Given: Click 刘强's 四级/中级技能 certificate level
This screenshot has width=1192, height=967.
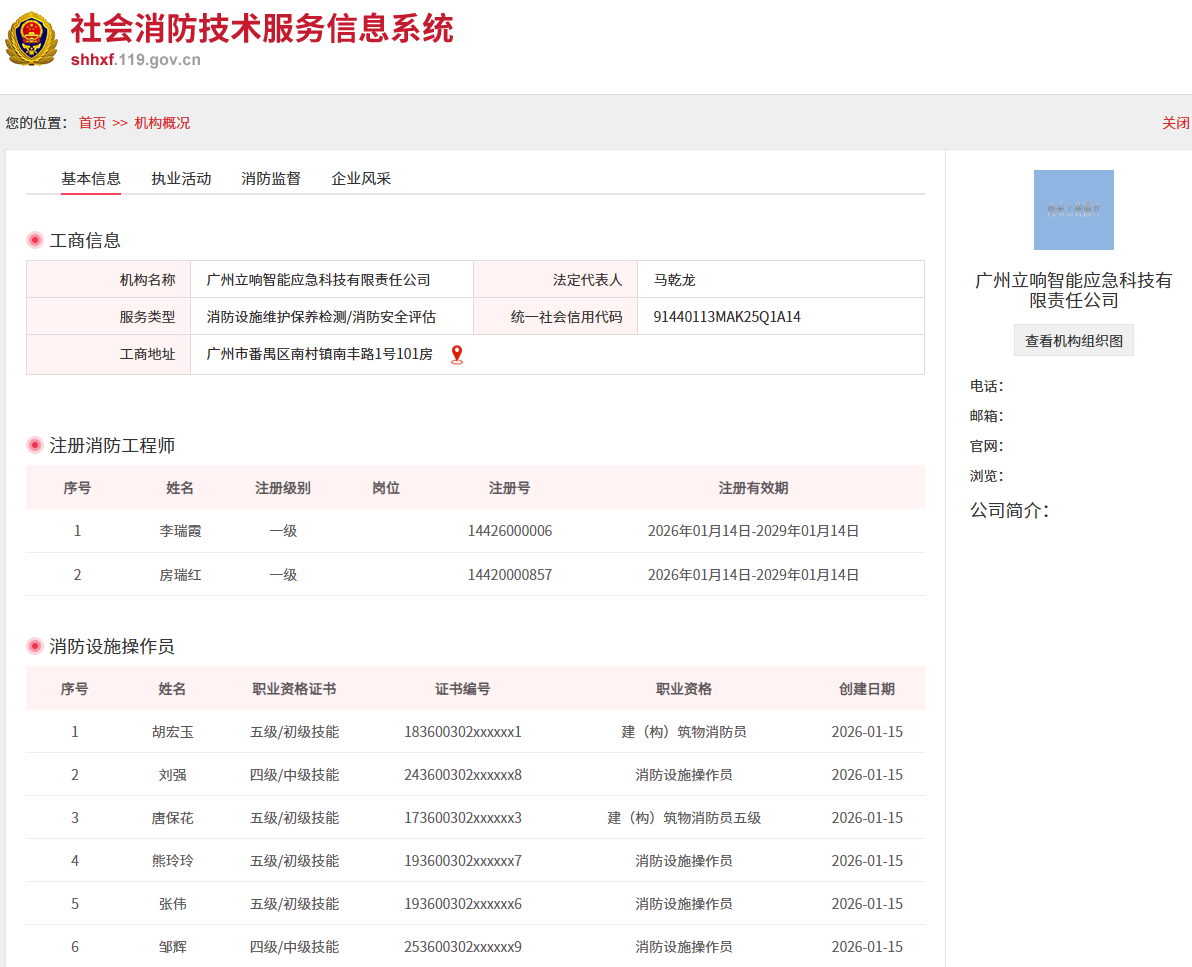Looking at the screenshot, I should click(294, 775).
